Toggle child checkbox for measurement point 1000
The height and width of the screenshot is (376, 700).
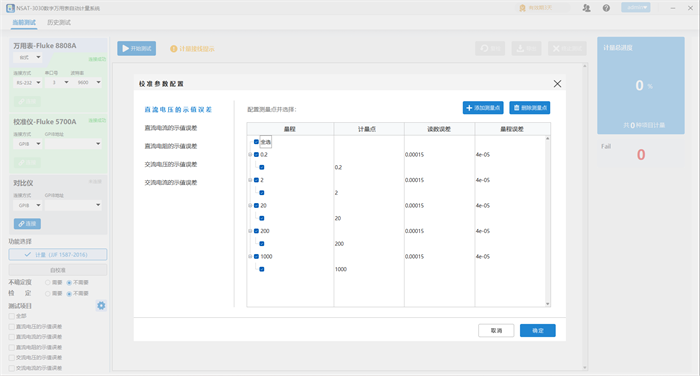point(262,269)
